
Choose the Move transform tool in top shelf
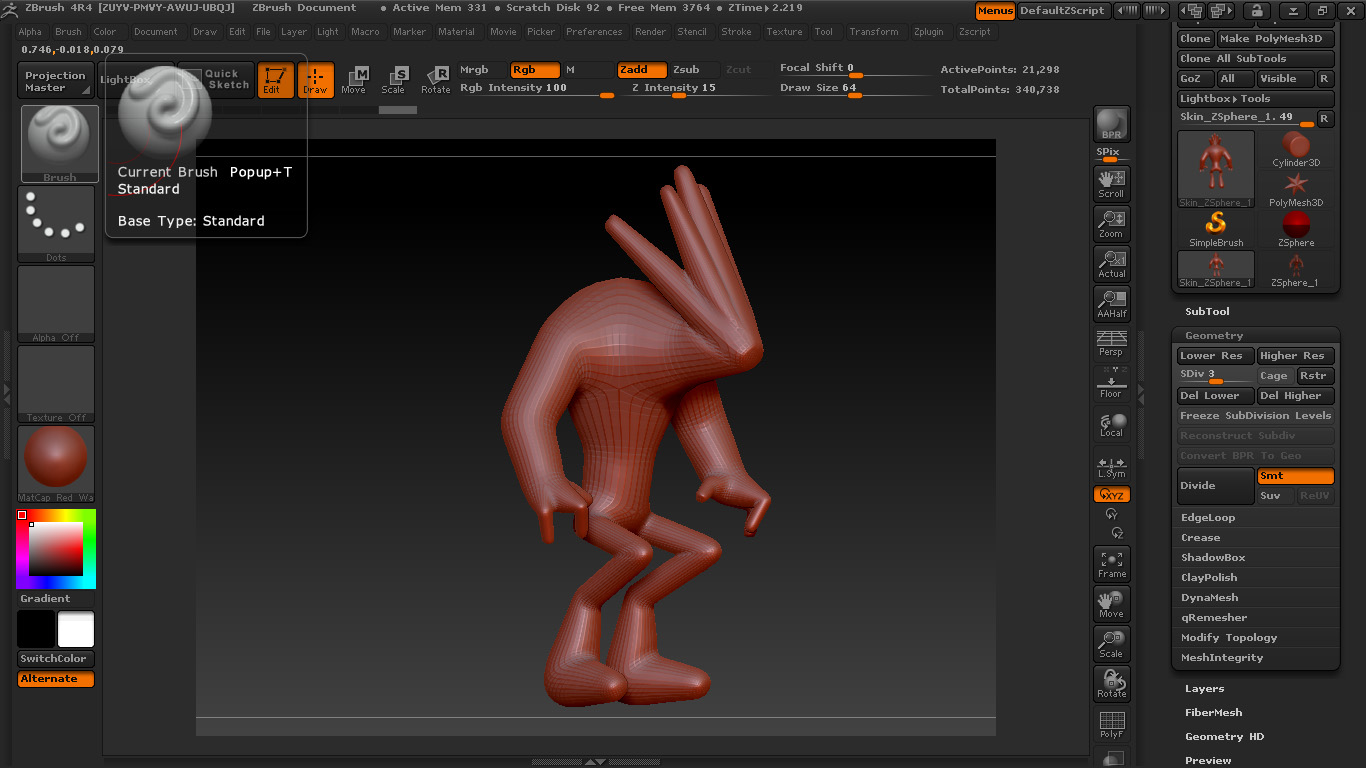pyautogui.click(x=353, y=80)
